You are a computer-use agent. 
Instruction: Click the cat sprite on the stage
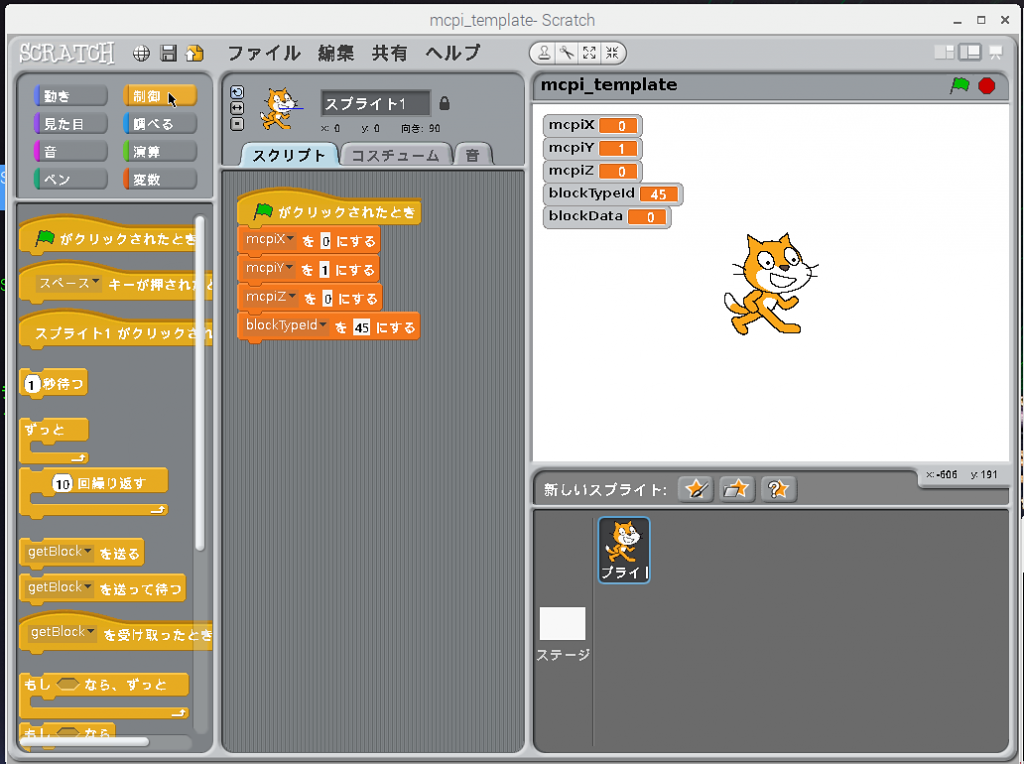(x=771, y=284)
